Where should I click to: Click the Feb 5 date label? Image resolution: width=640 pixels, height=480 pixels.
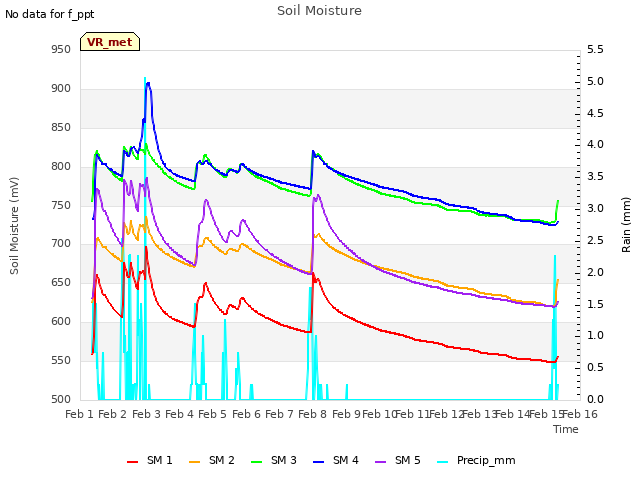(212, 414)
